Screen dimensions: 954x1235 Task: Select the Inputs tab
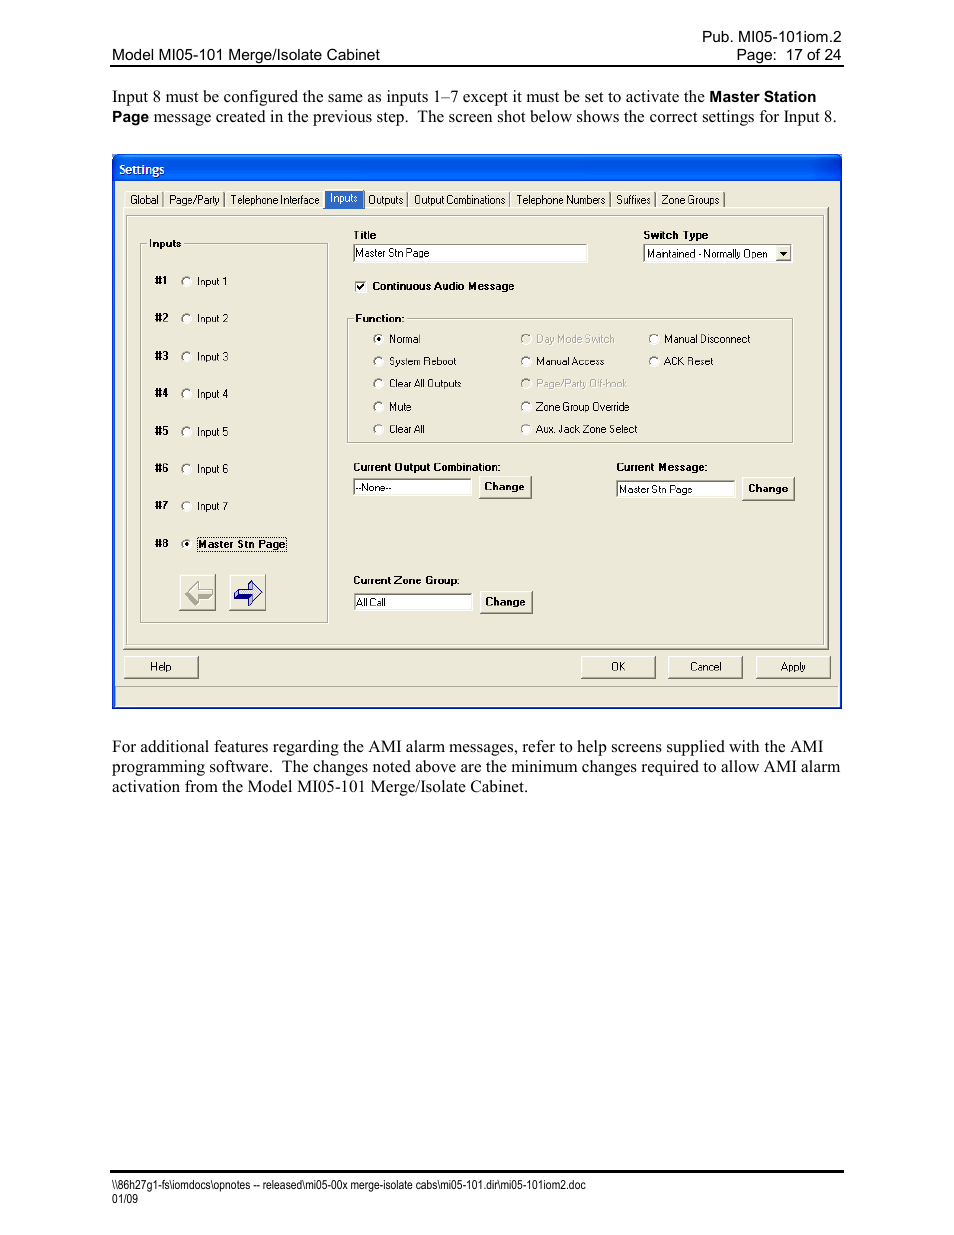344,199
